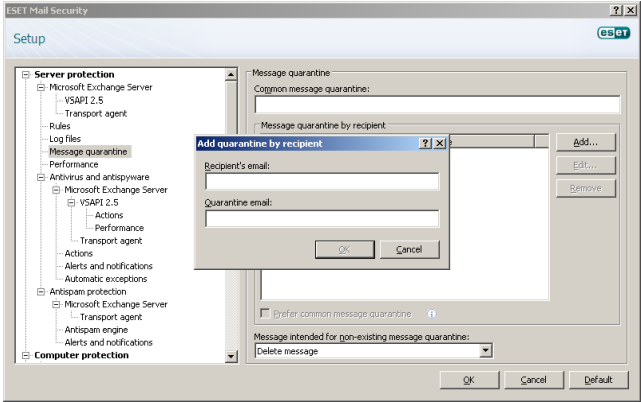641x402 pixels.
Task: Collapse the Antispam protection node
Action: [41, 292]
